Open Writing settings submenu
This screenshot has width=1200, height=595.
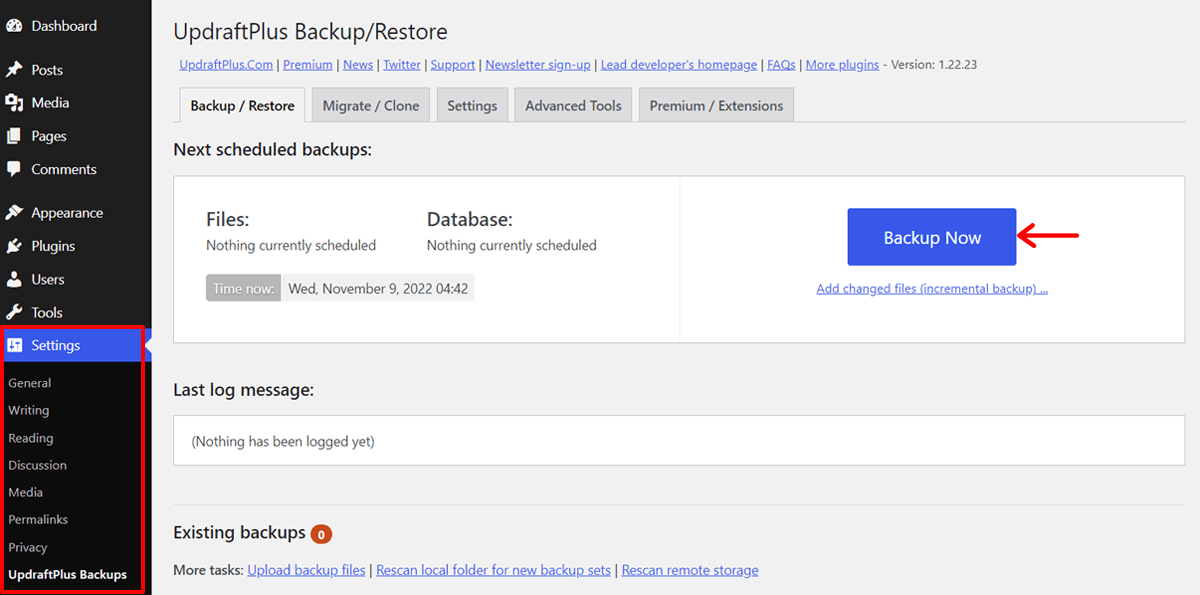[x=29, y=410]
